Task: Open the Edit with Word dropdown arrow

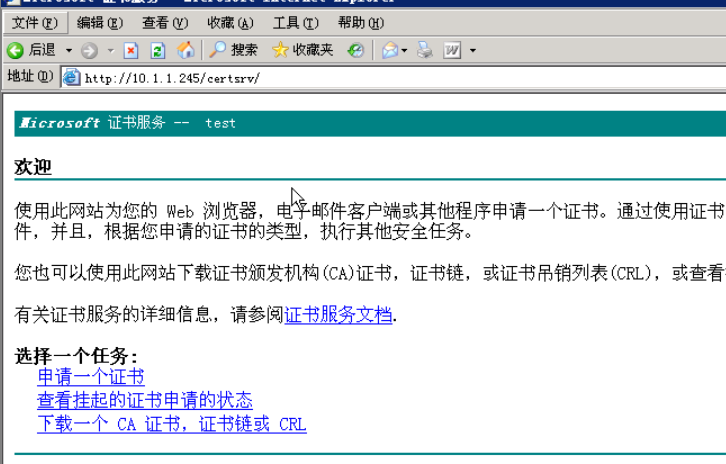Action: tap(473, 50)
